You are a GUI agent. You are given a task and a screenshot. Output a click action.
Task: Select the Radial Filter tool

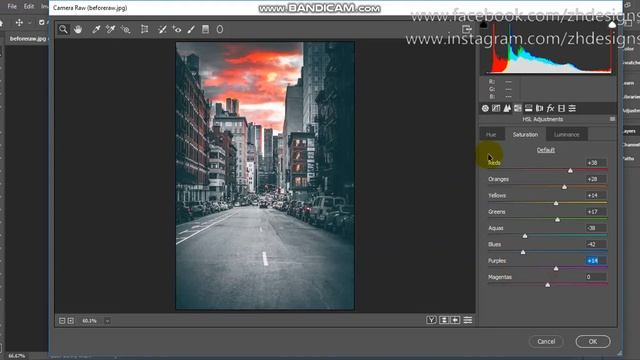[220, 29]
